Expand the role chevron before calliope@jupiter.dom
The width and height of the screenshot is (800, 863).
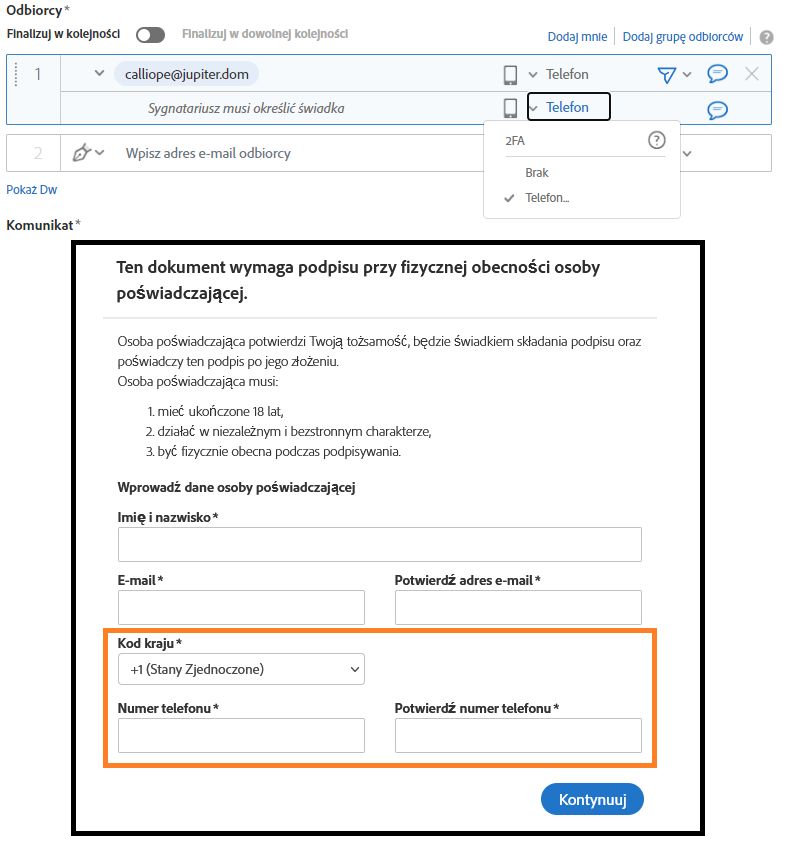click(99, 73)
